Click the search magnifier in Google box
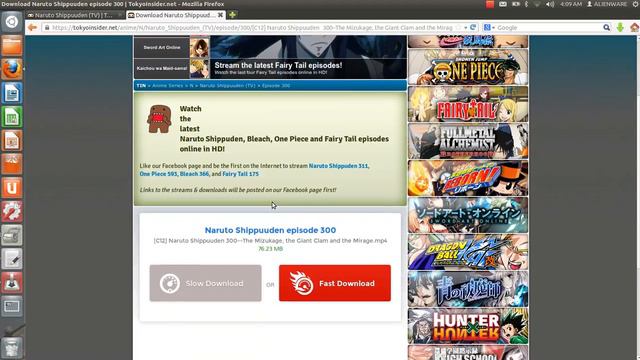Viewport: 640px width, 360px height. (x=607, y=27)
